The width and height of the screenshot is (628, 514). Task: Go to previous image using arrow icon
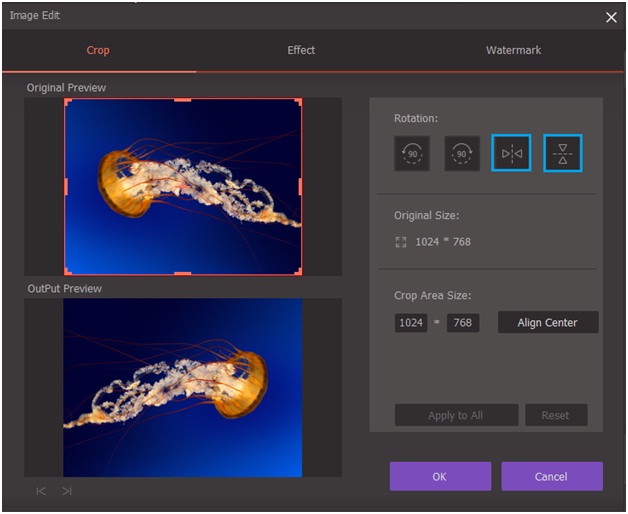pos(41,491)
